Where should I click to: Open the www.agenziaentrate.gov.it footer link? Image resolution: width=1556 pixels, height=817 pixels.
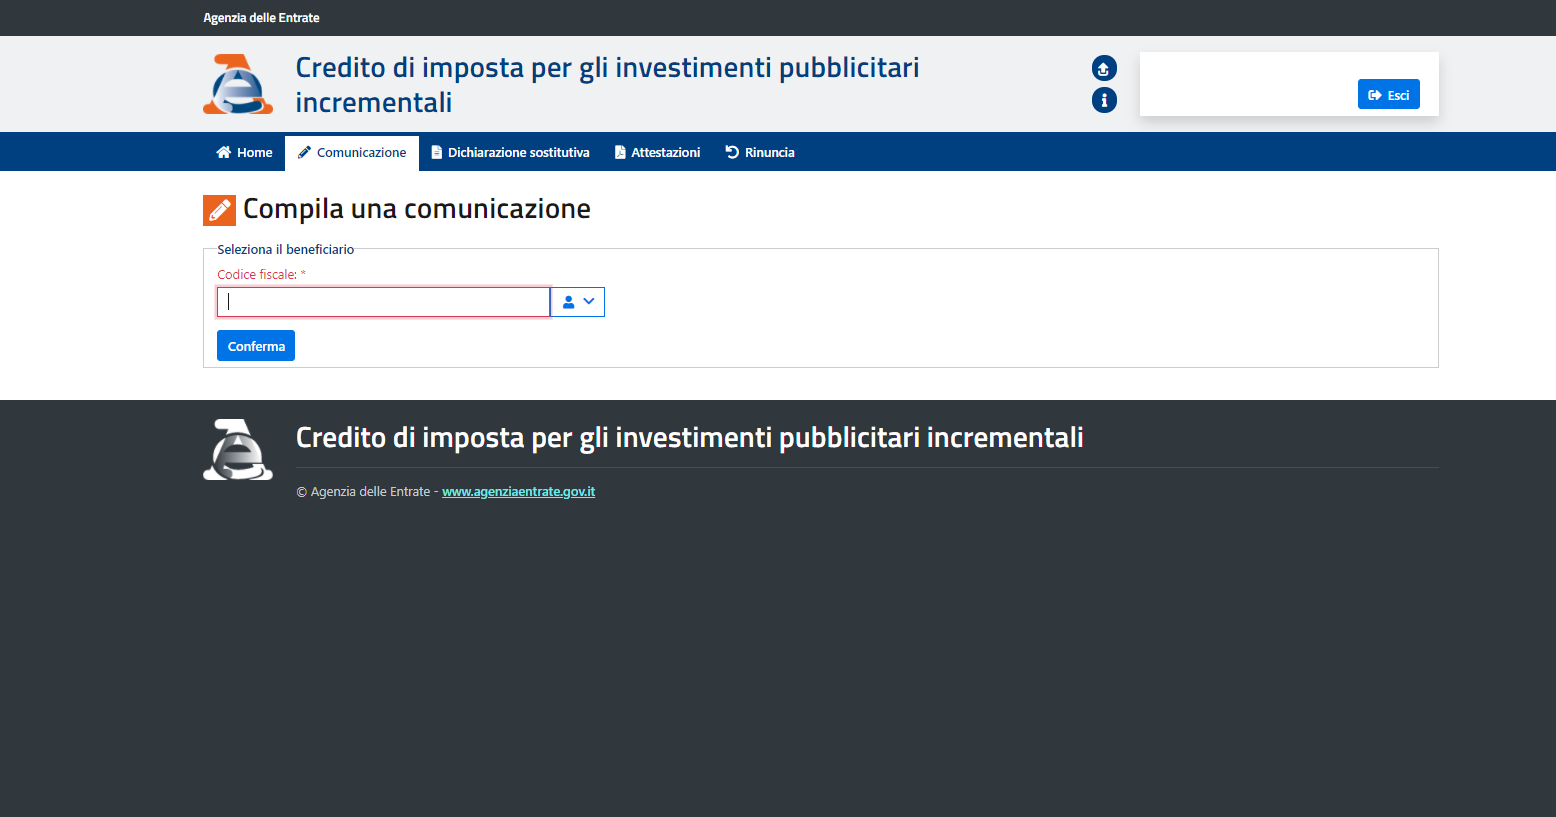(x=518, y=492)
